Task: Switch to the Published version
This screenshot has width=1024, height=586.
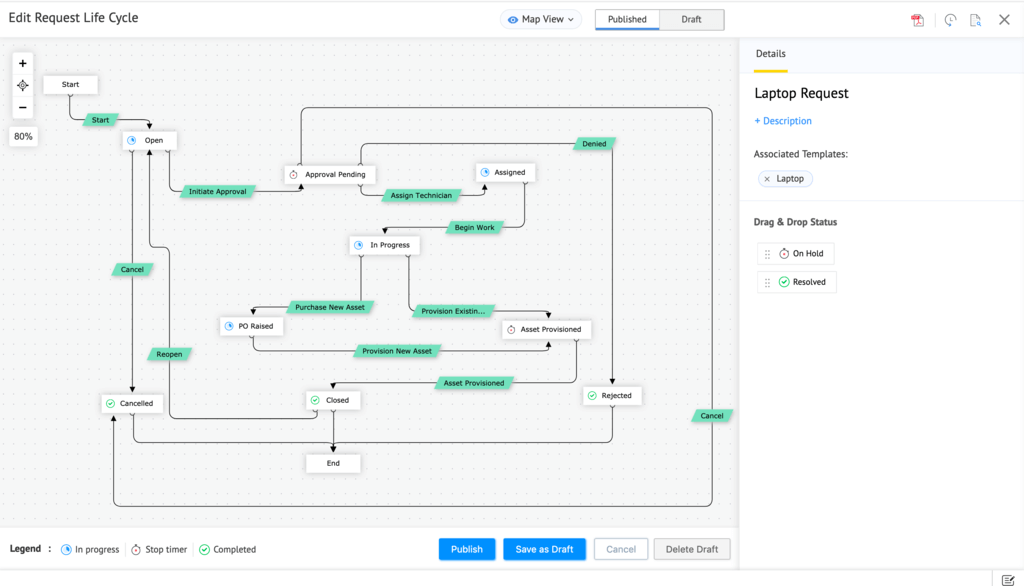Action: [627, 20]
